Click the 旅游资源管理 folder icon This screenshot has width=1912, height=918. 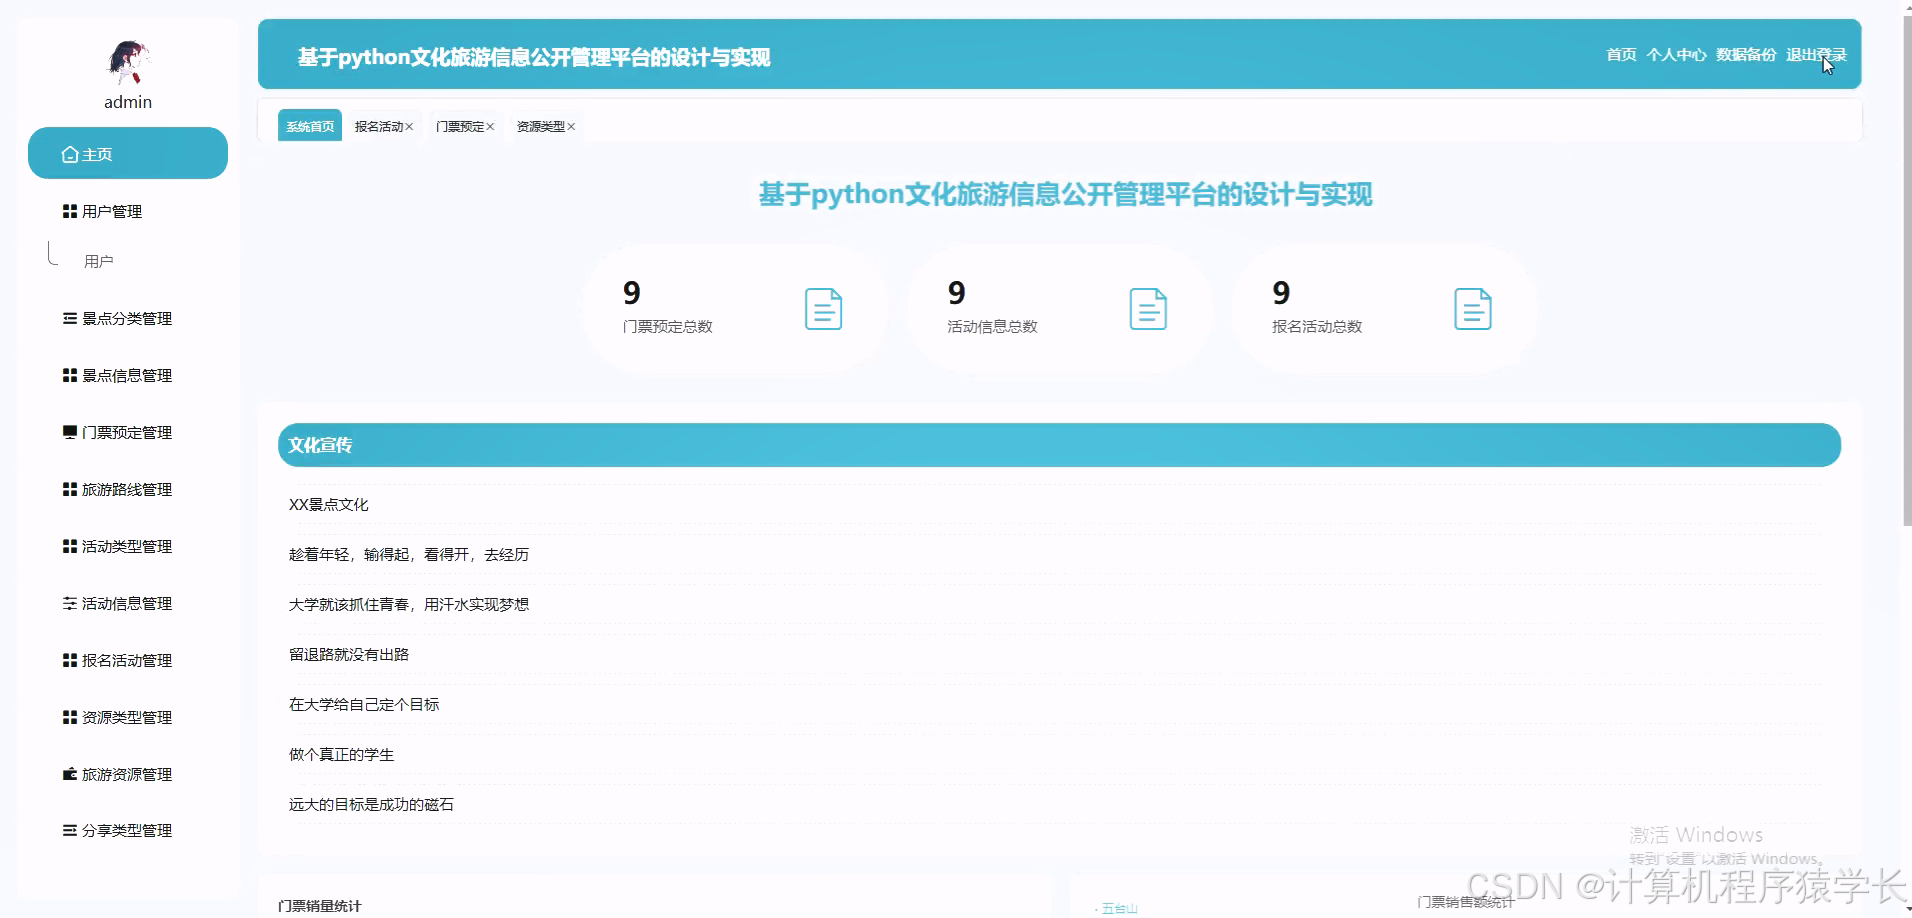tap(70, 774)
